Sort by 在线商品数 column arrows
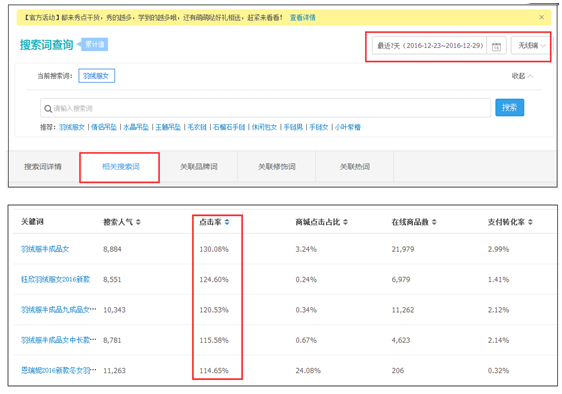 434,222
